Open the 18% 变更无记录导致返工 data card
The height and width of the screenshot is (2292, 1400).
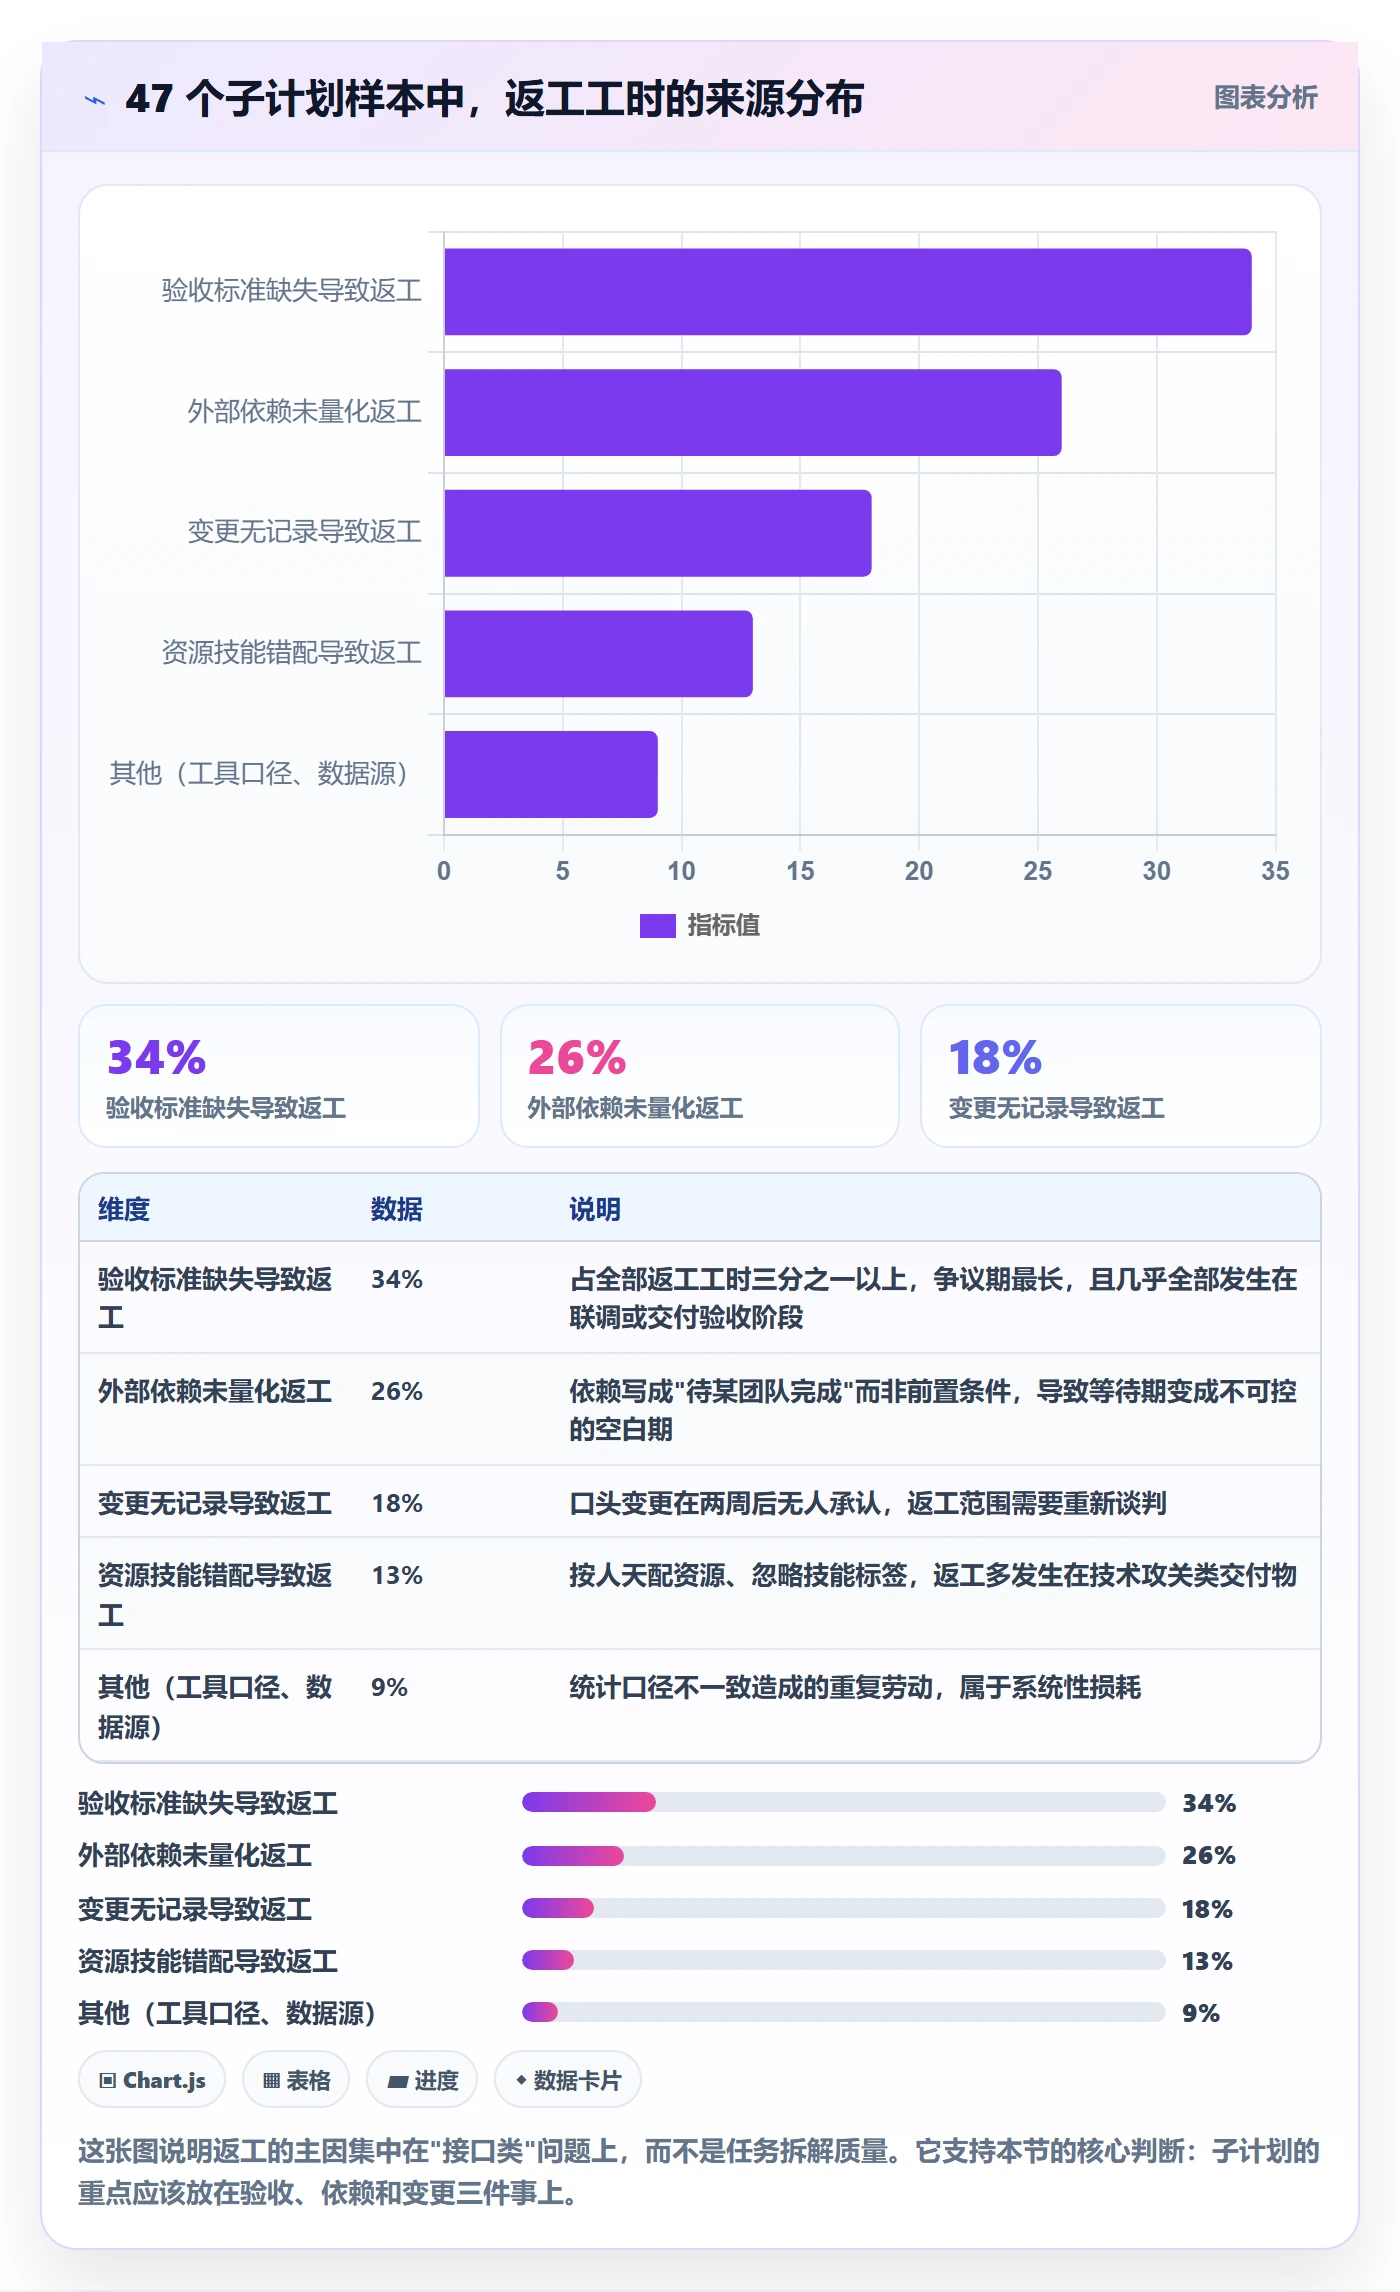pos(1121,1076)
